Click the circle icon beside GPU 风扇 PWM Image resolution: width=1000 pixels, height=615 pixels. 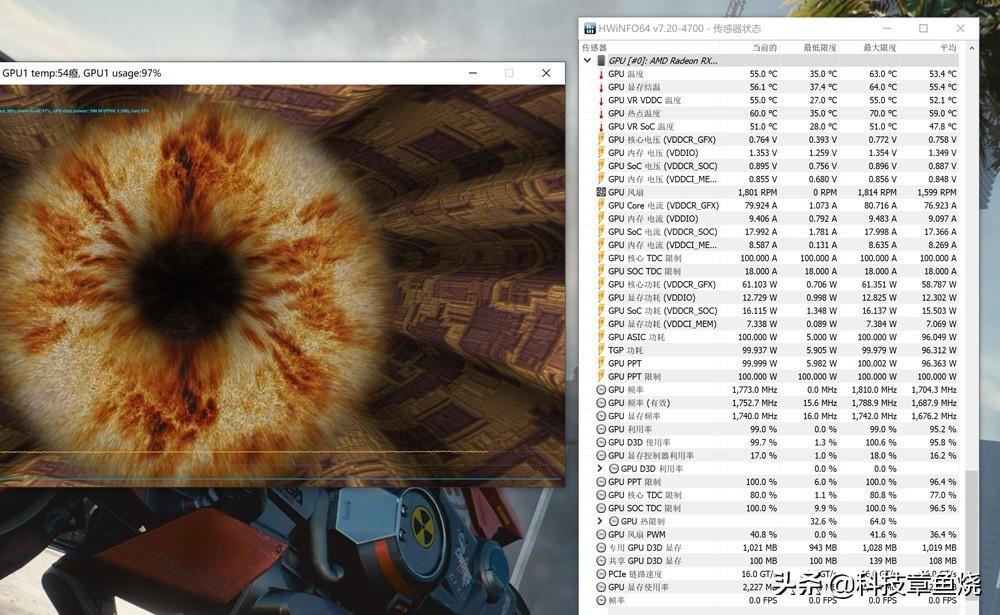click(601, 535)
